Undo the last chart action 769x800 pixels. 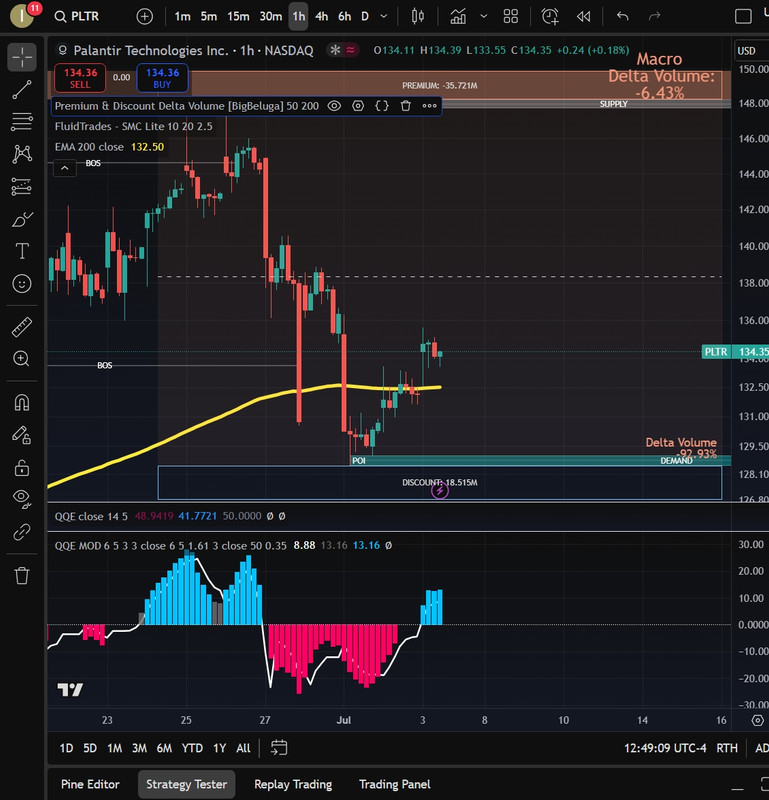click(622, 17)
